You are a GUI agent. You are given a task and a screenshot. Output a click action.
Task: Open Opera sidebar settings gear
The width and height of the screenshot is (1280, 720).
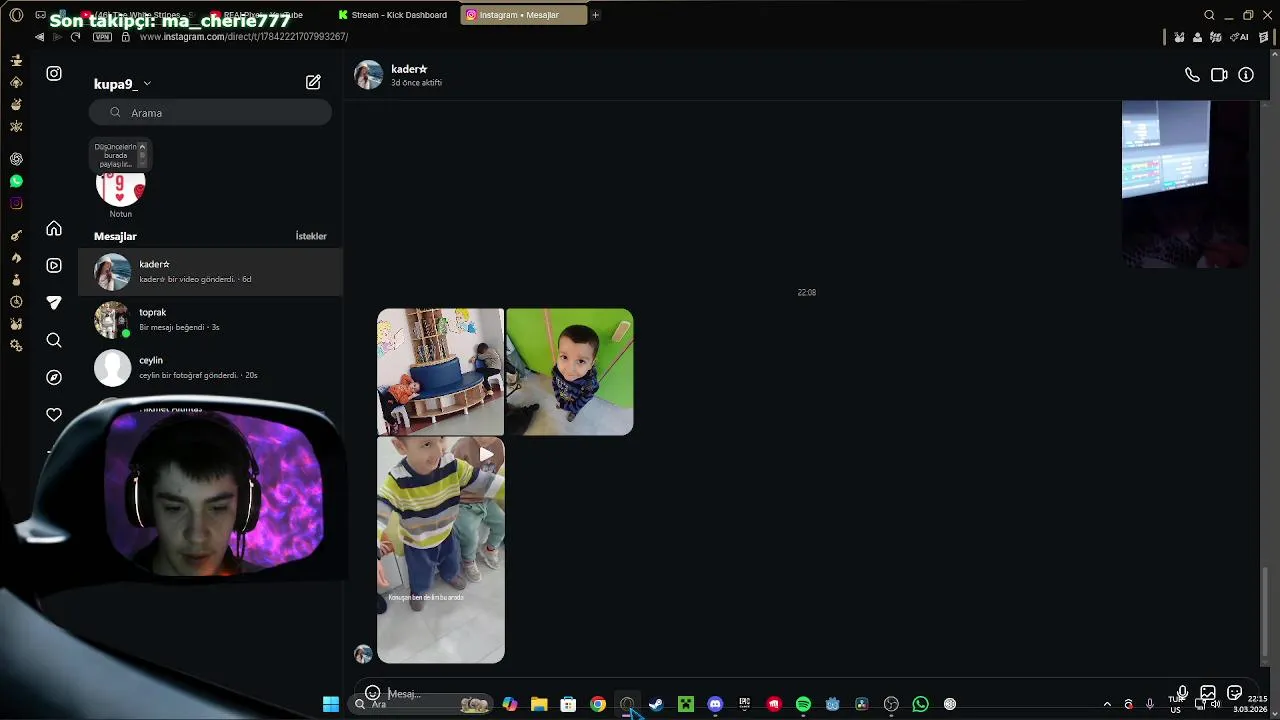point(16,346)
